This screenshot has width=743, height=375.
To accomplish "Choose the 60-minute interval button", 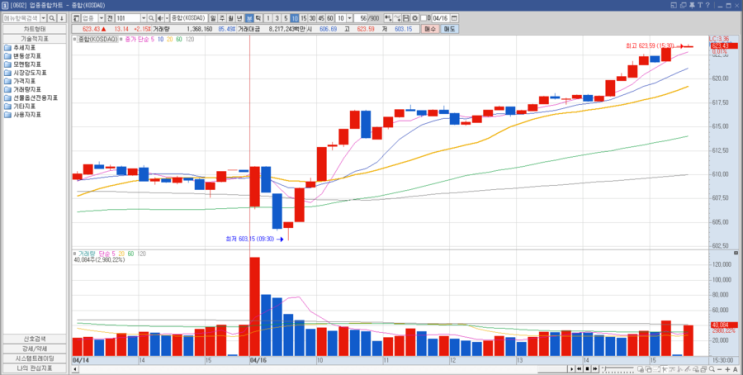I will click(330, 18).
